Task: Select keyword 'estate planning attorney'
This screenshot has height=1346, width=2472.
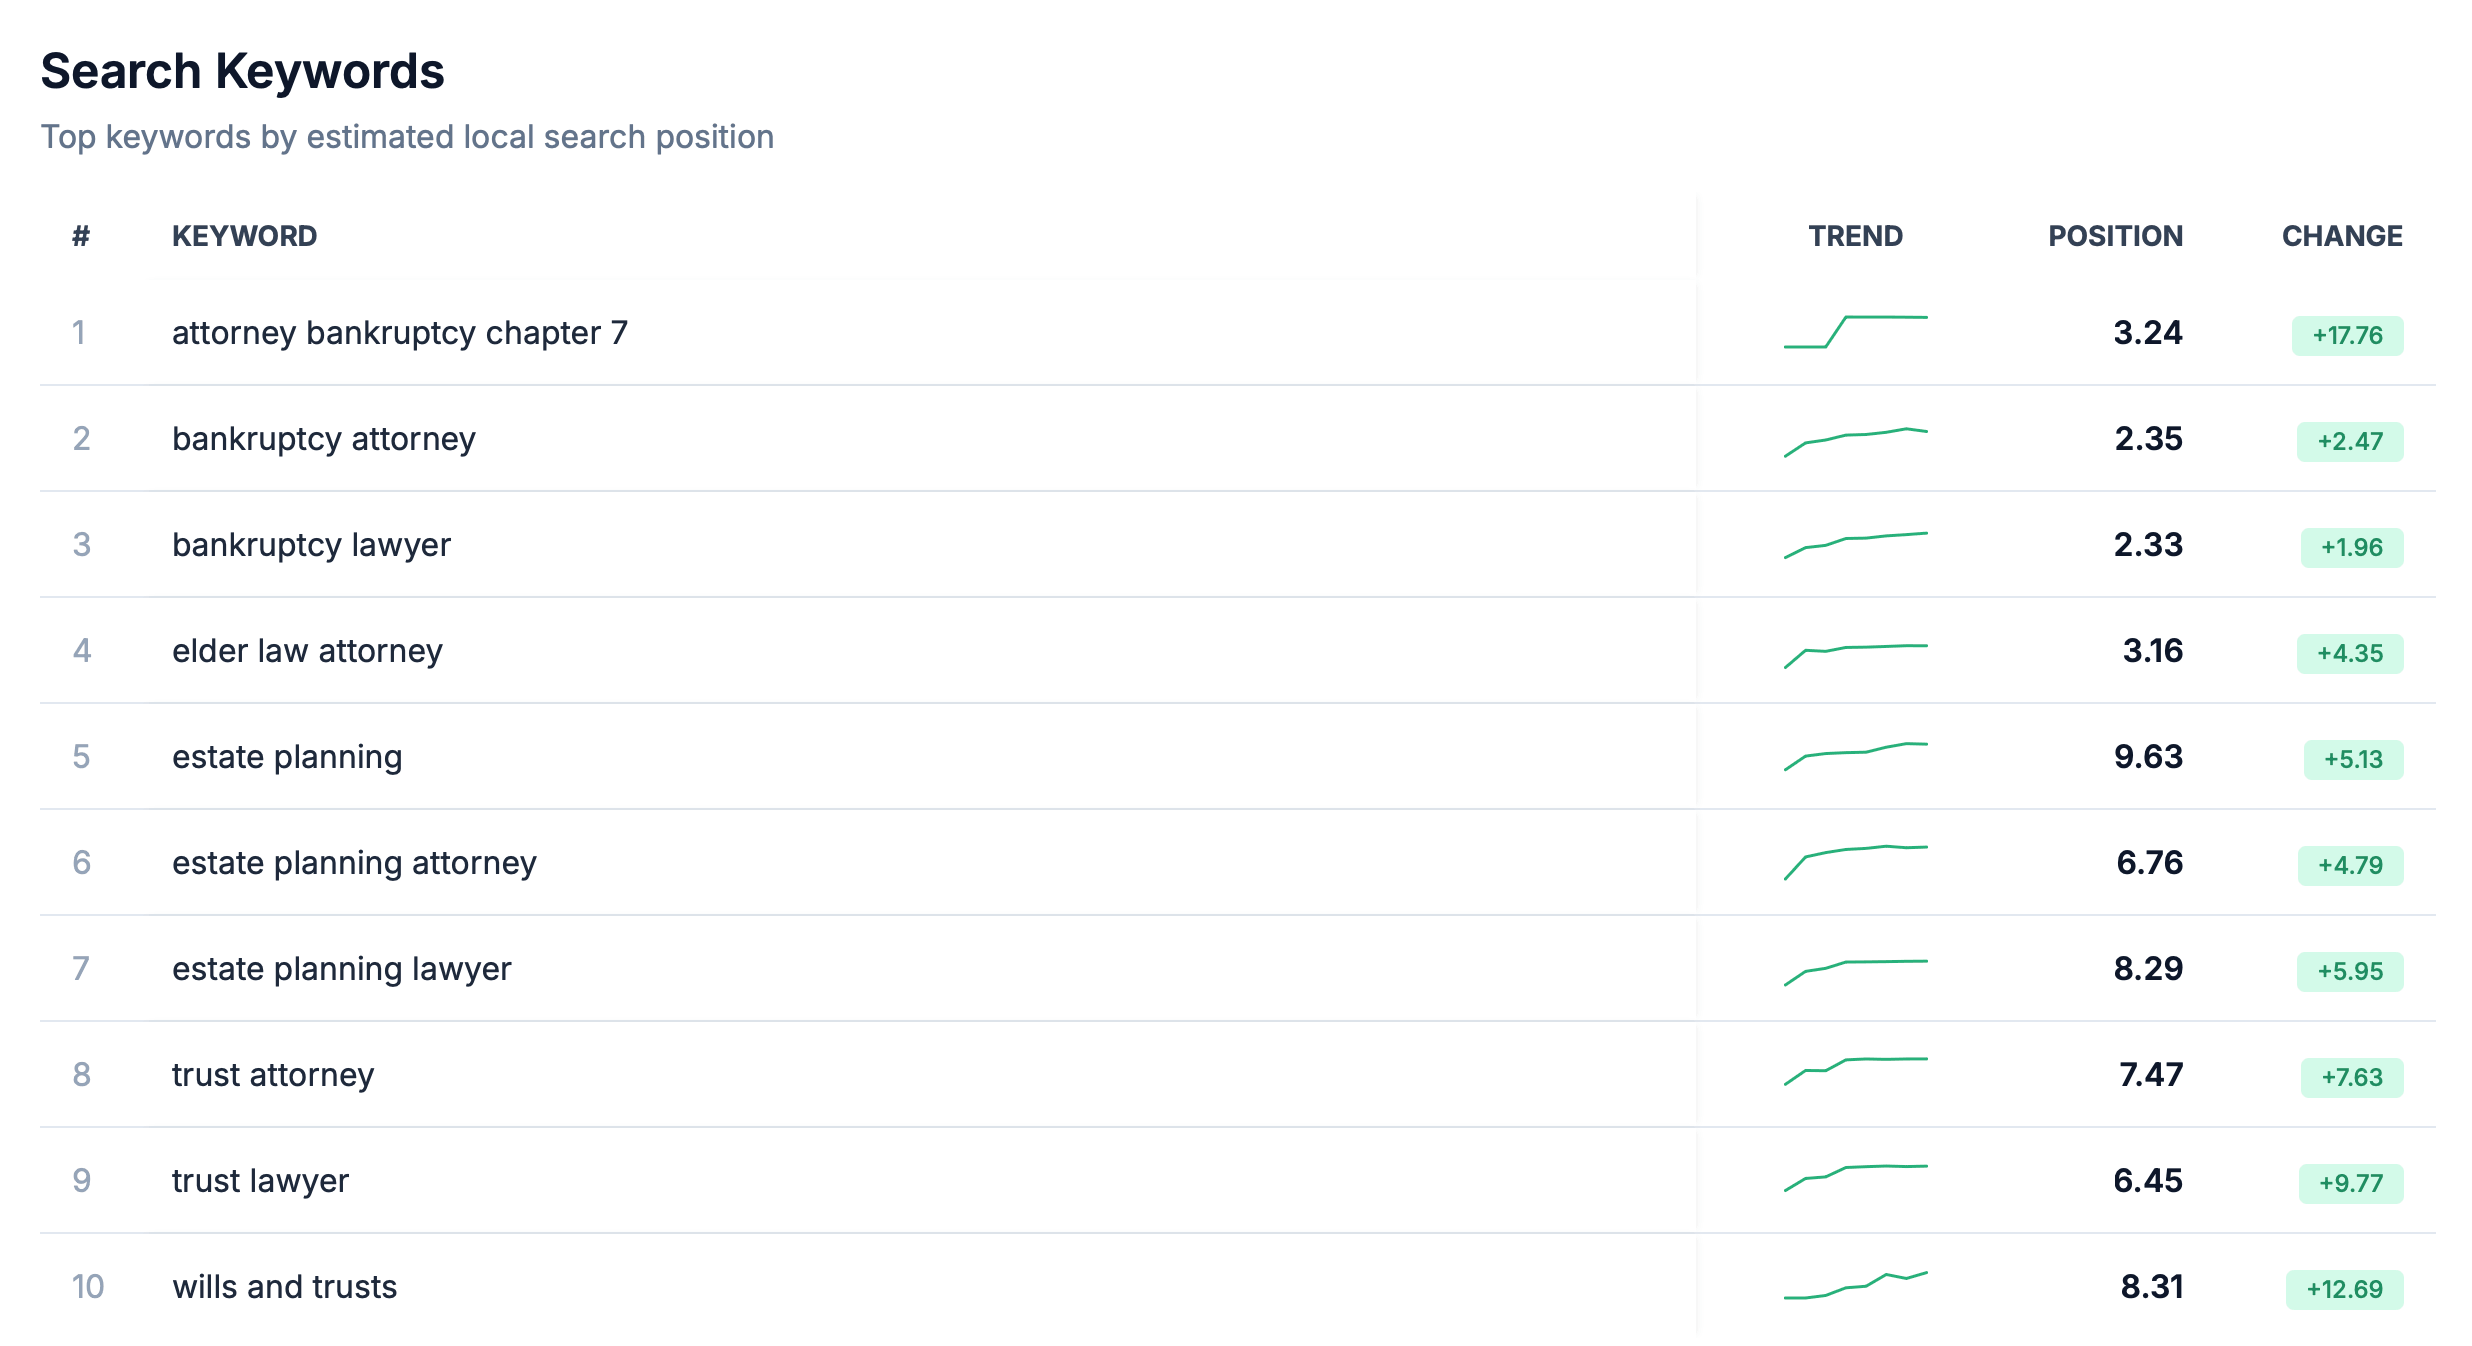Action: click(354, 862)
